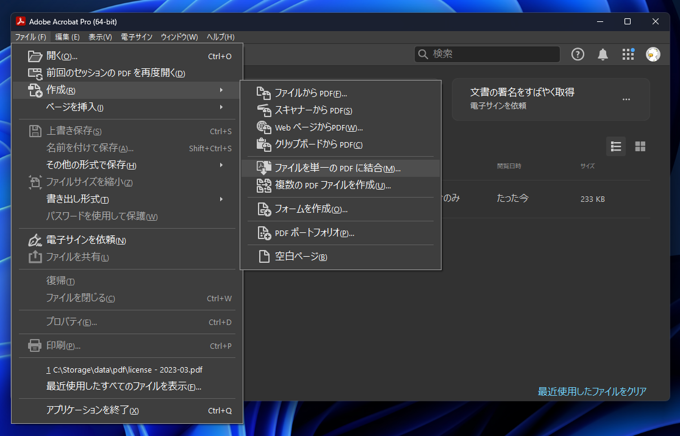The image size is (680, 436).
Task: Expand the 作成 submenu arrow
Action: pyautogui.click(x=221, y=90)
